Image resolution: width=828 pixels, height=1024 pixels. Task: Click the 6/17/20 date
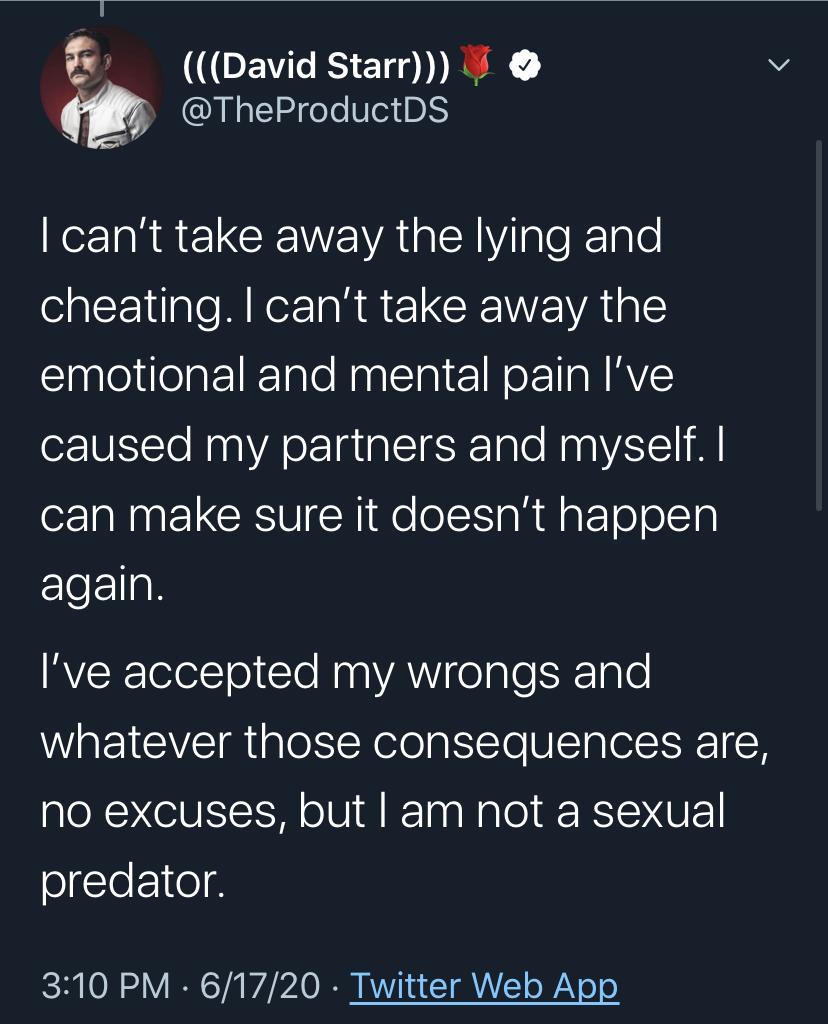click(260, 985)
